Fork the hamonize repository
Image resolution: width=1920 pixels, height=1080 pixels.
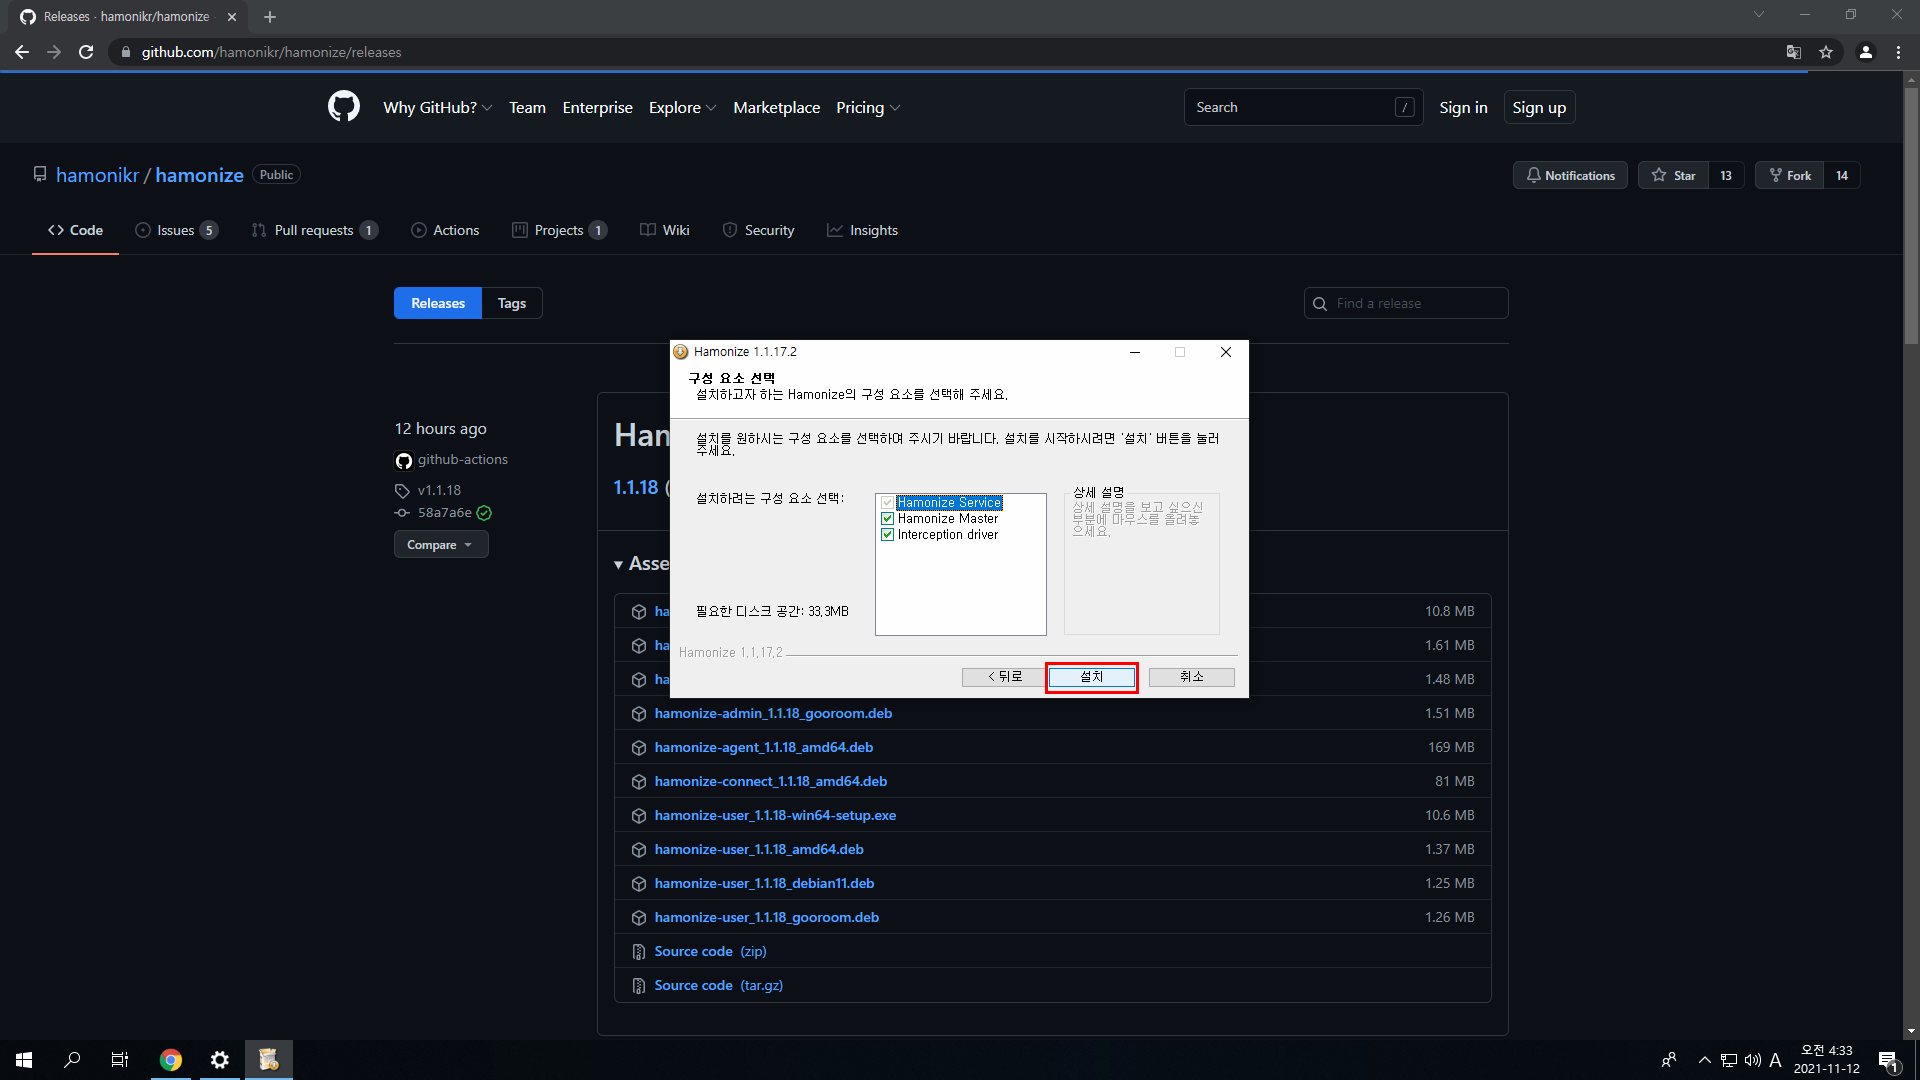pos(1790,175)
